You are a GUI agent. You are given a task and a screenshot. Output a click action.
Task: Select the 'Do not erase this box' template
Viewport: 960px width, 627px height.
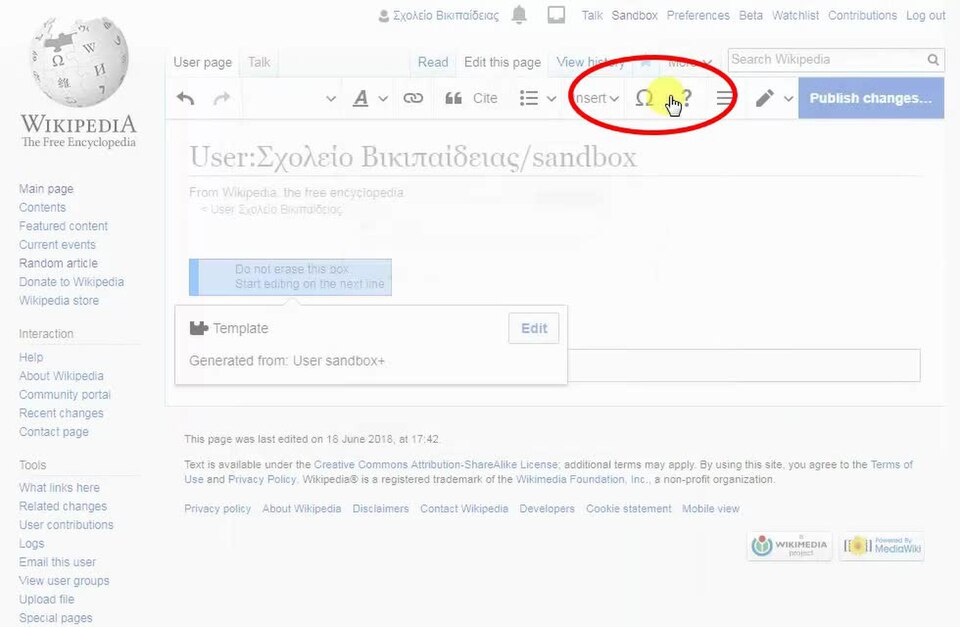(x=290, y=277)
